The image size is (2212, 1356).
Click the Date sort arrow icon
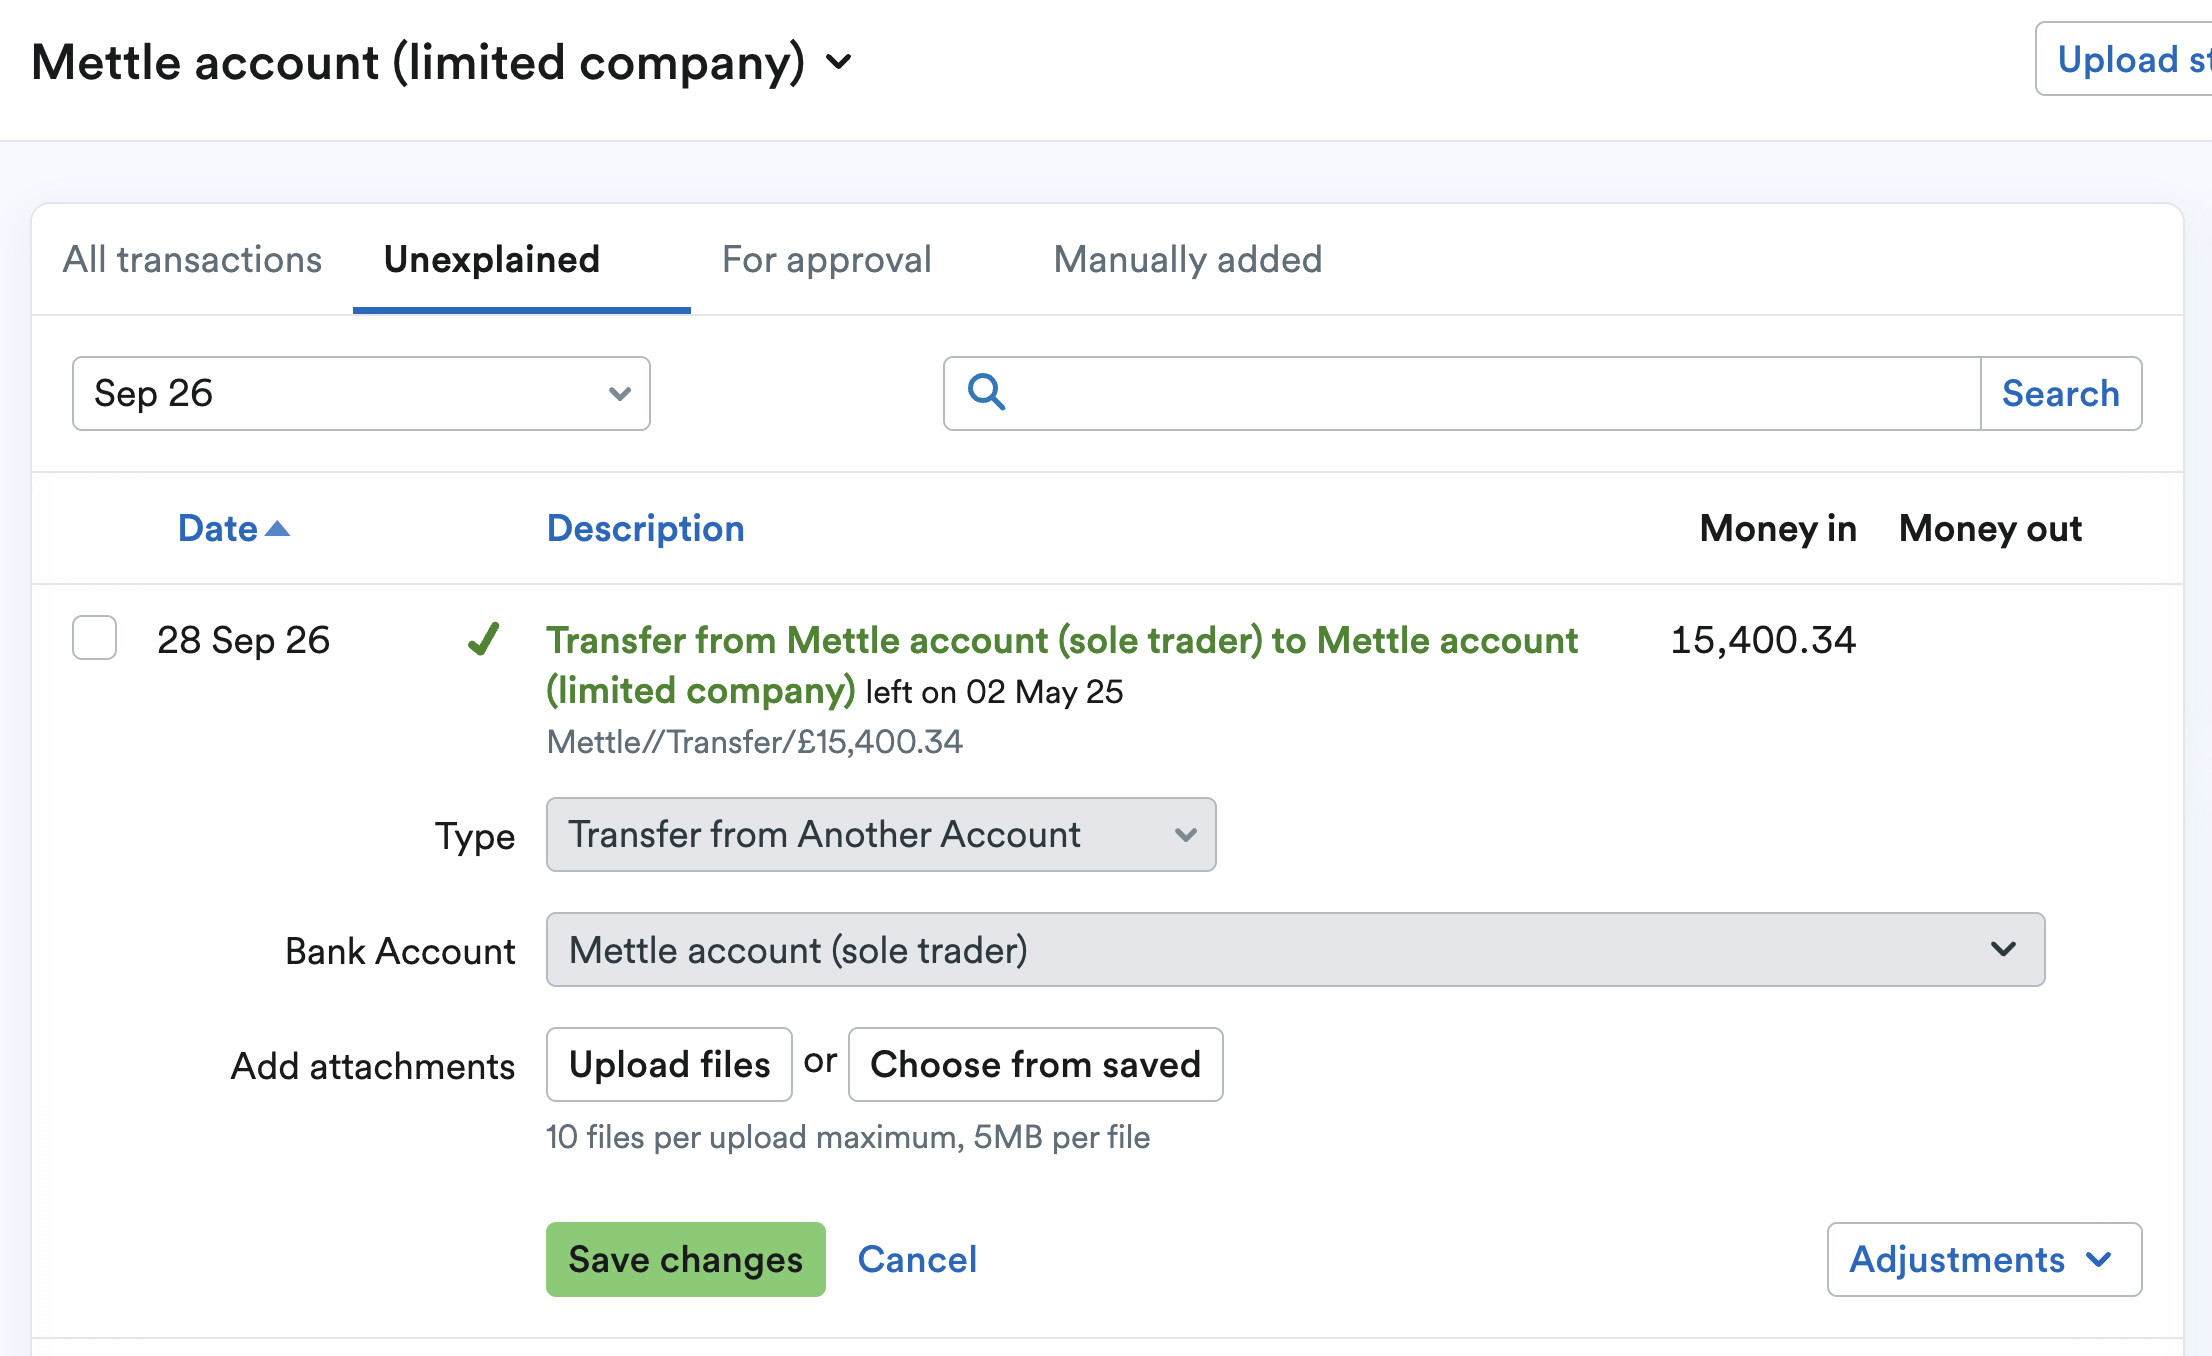(277, 529)
